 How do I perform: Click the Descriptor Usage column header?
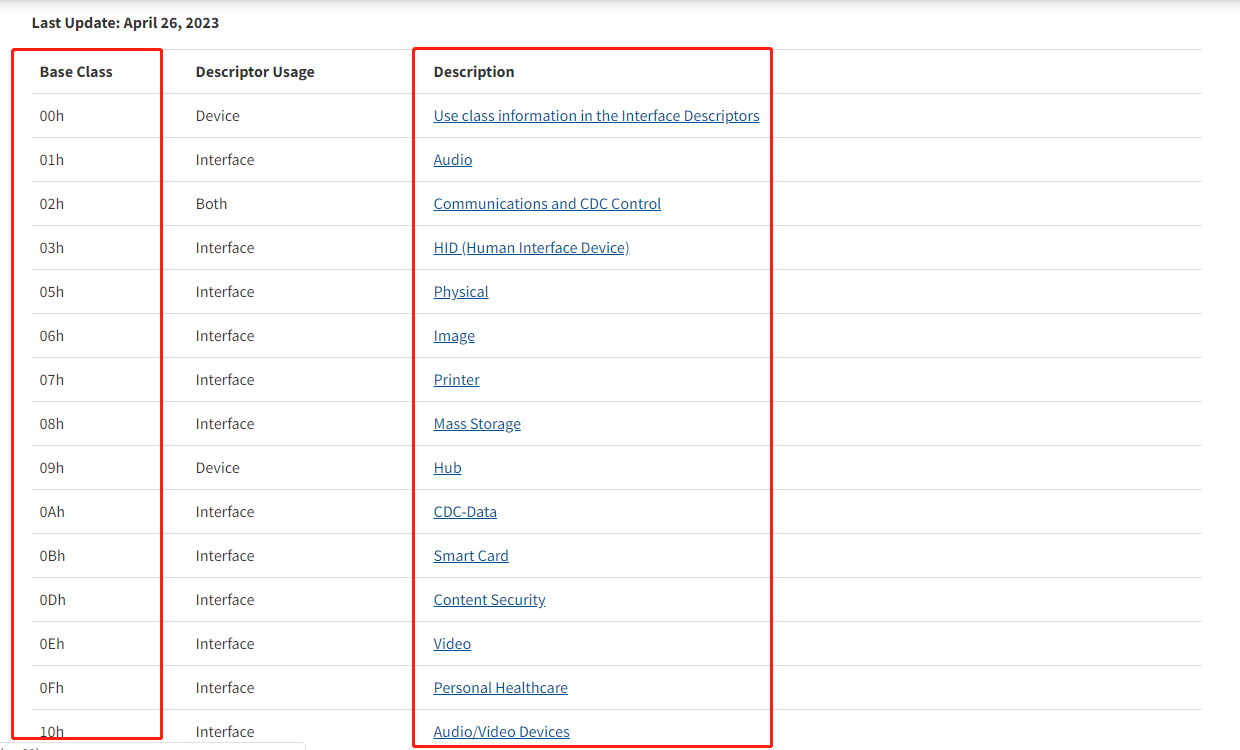pyautogui.click(x=255, y=72)
